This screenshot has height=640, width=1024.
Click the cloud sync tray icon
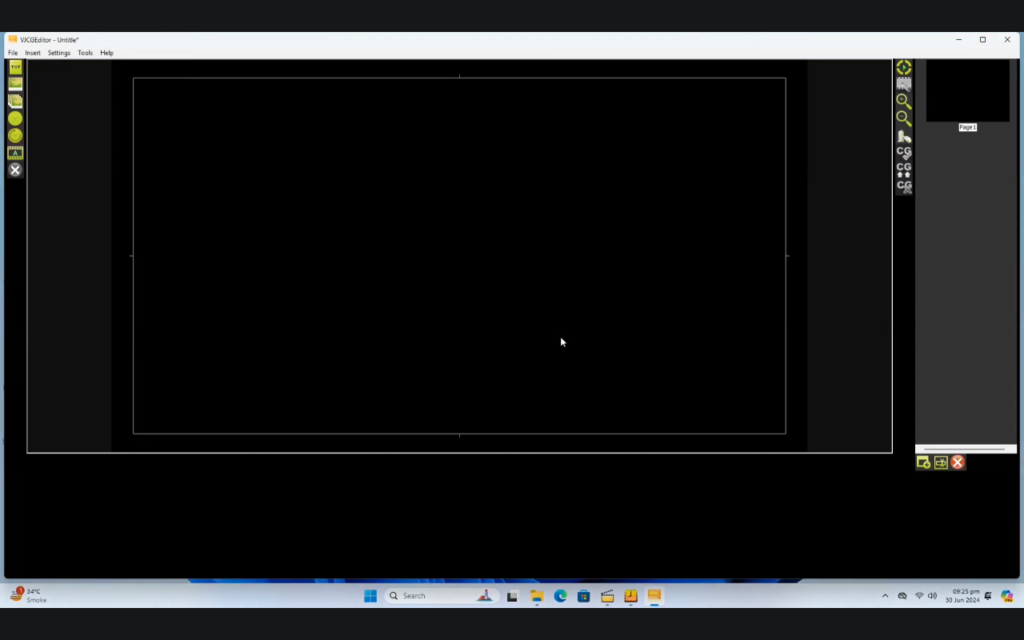902,596
